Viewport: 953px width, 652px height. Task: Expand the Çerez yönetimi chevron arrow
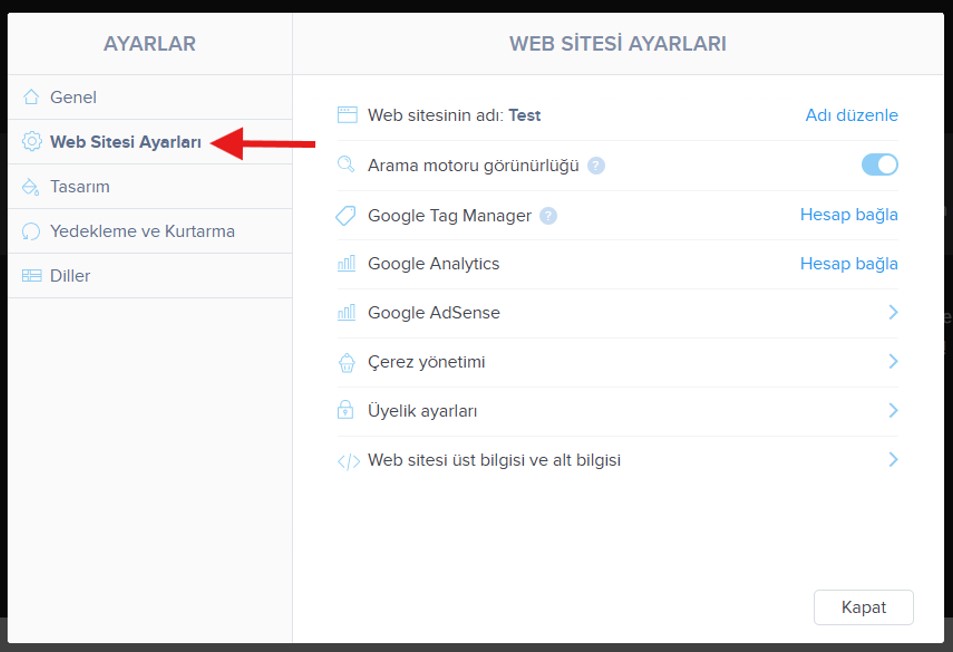[892, 361]
